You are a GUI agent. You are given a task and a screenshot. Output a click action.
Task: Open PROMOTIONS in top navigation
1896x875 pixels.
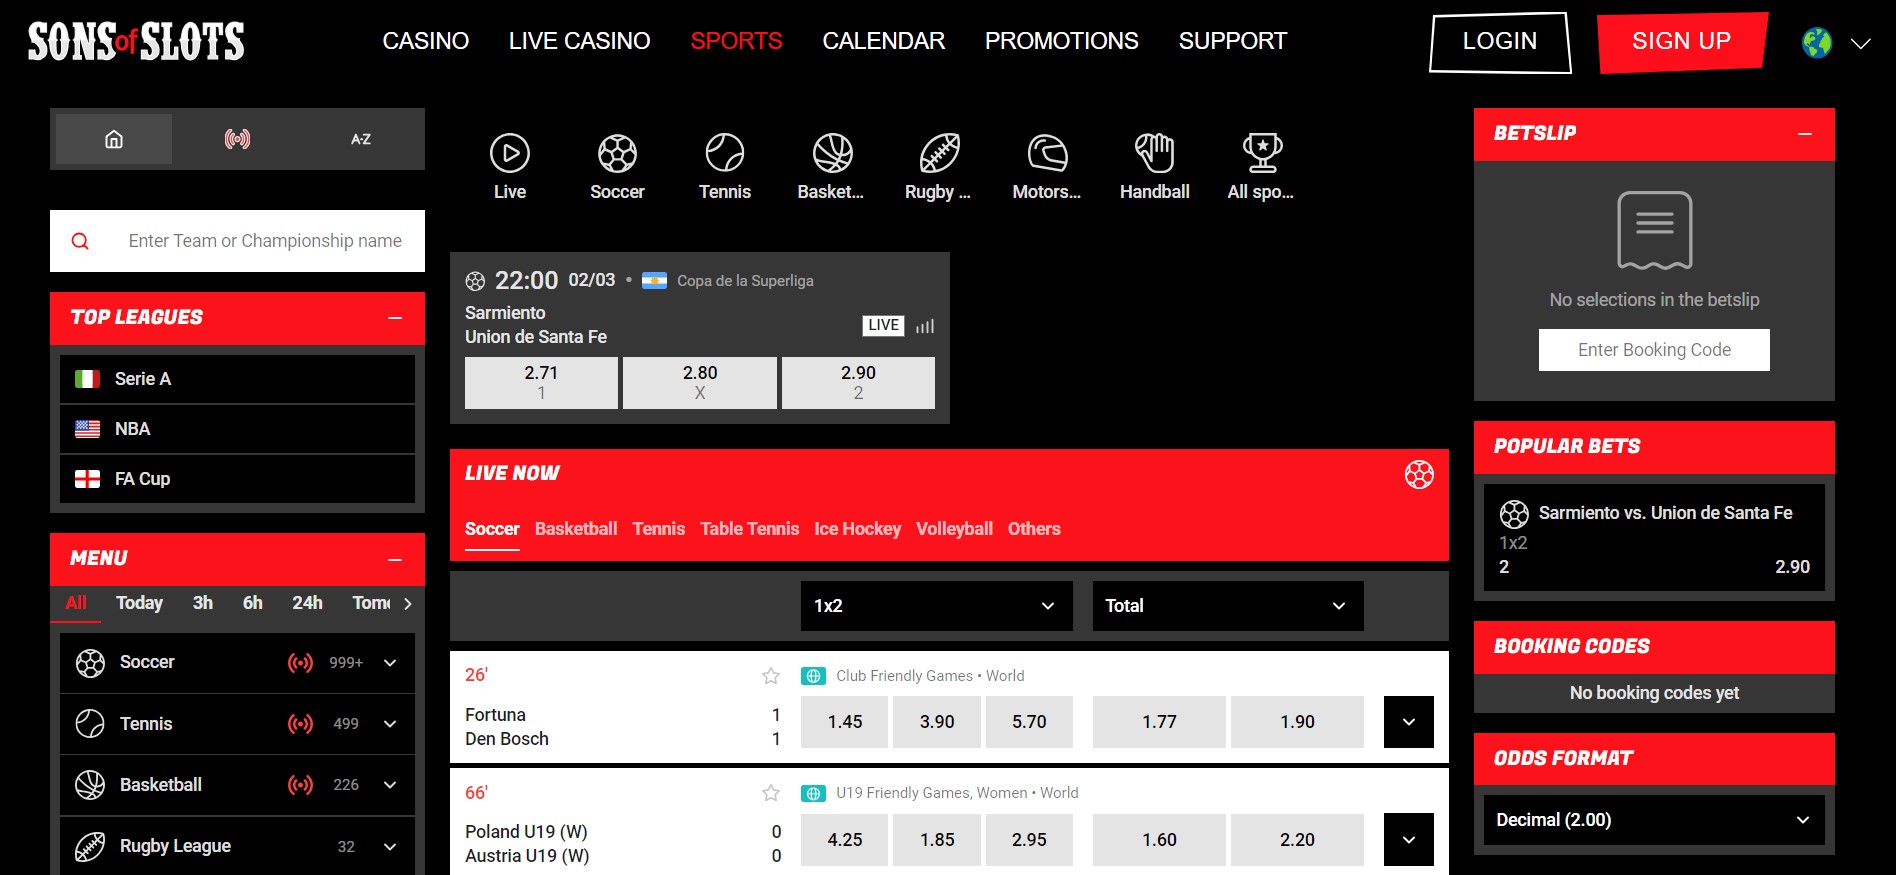tap(1062, 41)
